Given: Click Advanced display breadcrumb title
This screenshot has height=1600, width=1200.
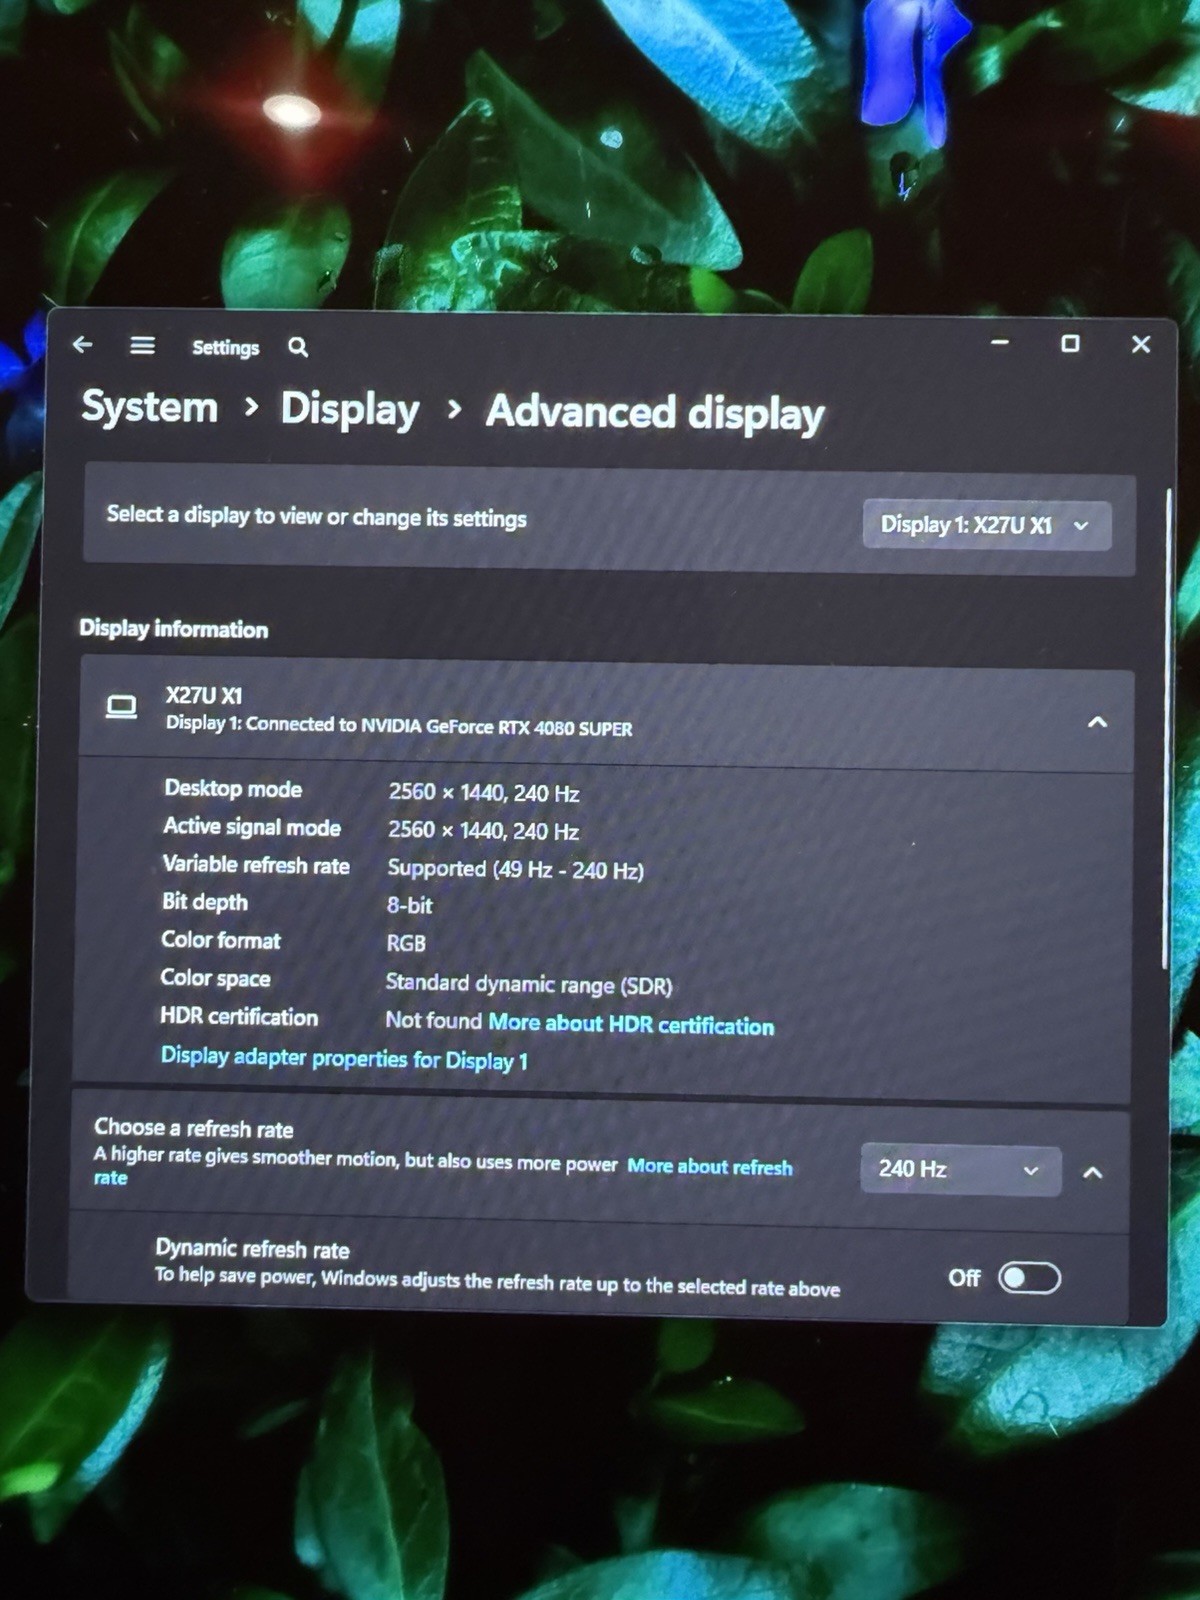Looking at the screenshot, I should 655,412.
